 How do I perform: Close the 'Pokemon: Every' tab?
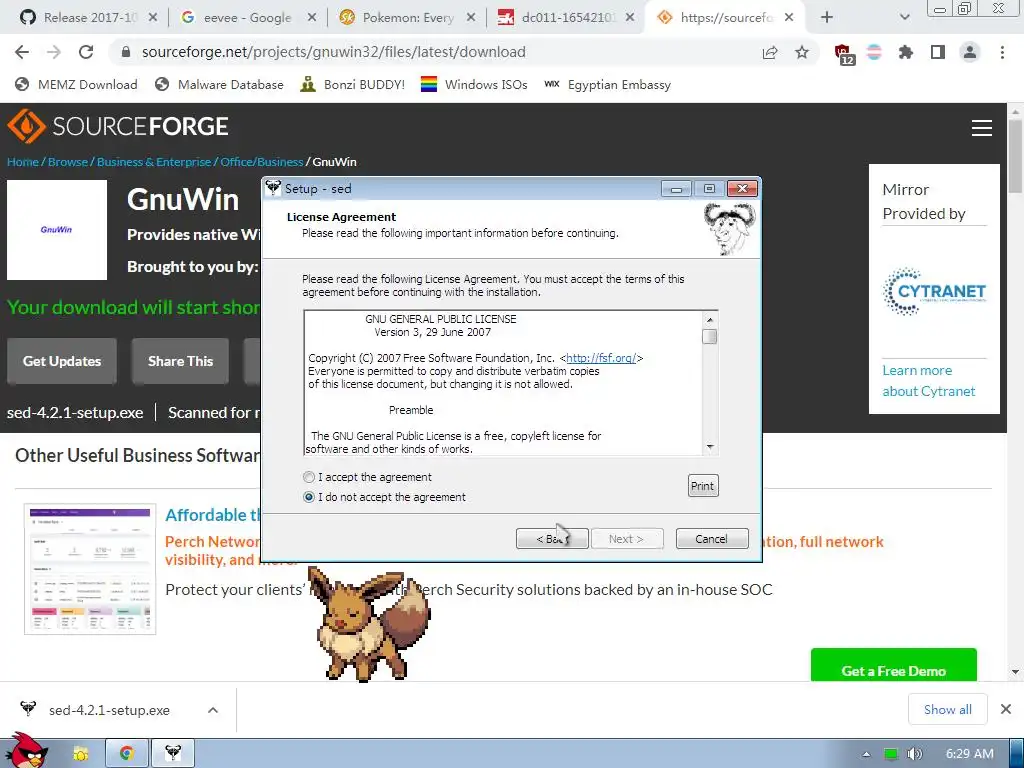pos(471,18)
